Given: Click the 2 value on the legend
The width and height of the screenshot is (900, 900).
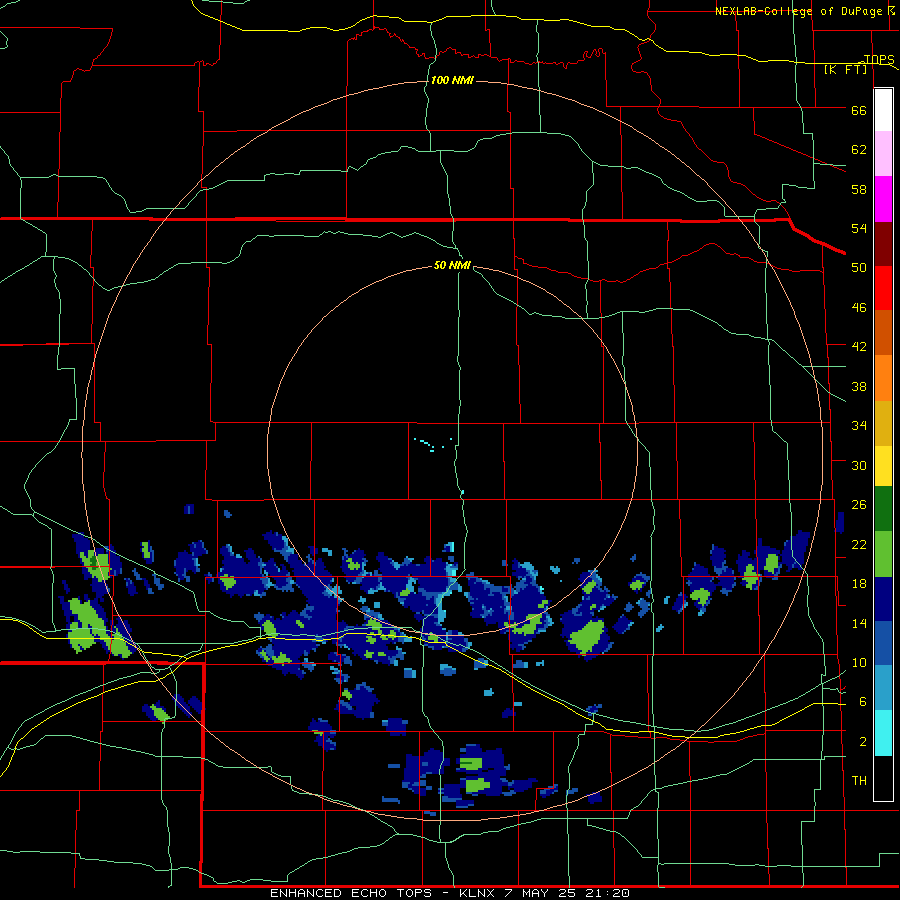Looking at the screenshot, I should 863,742.
